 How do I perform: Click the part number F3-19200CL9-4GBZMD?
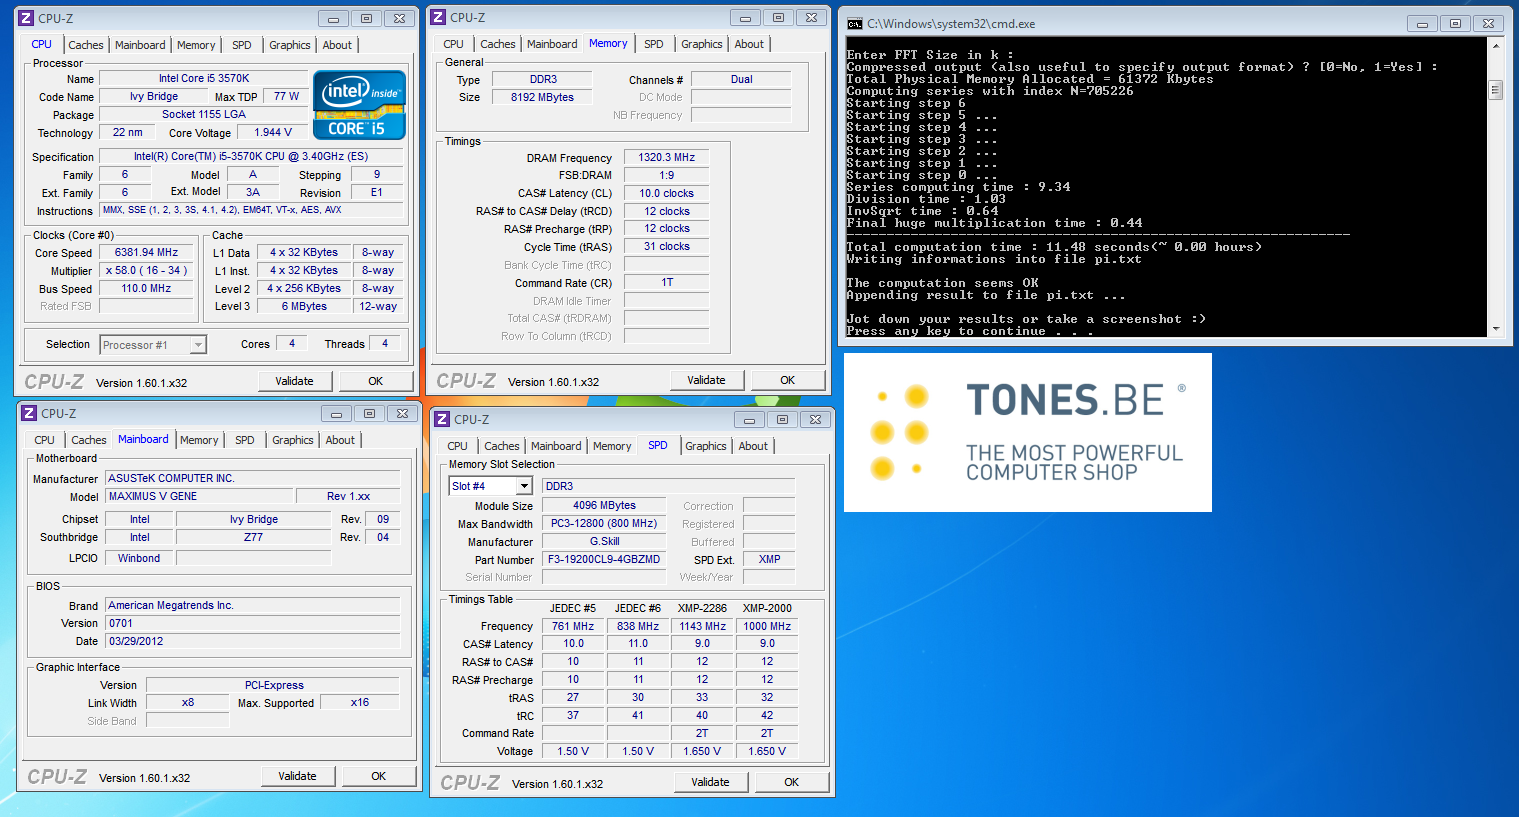click(x=605, y=559)
